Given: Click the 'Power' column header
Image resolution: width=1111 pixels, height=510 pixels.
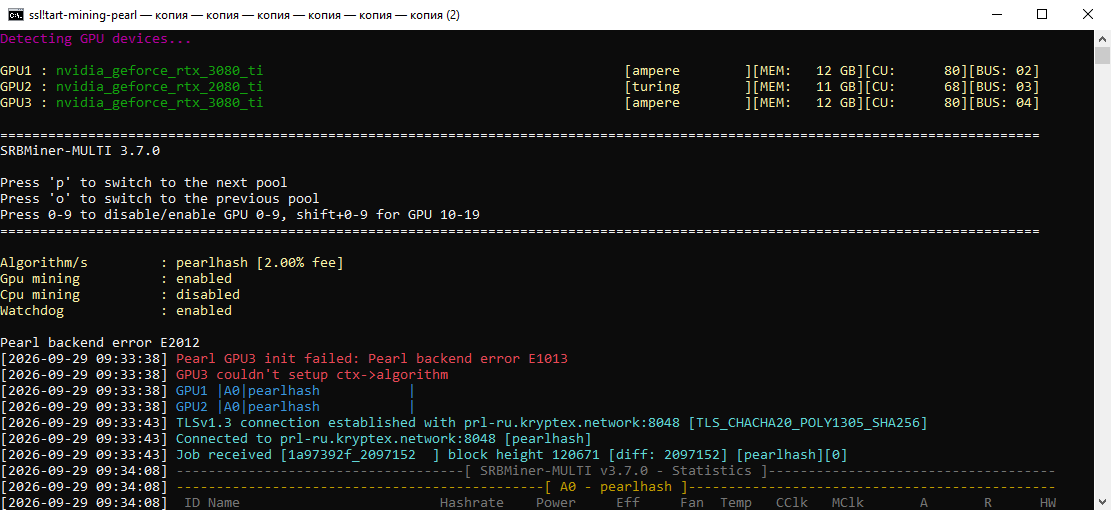Looking at the screenshot, I should pyautogui.click(x=556, y=503).
